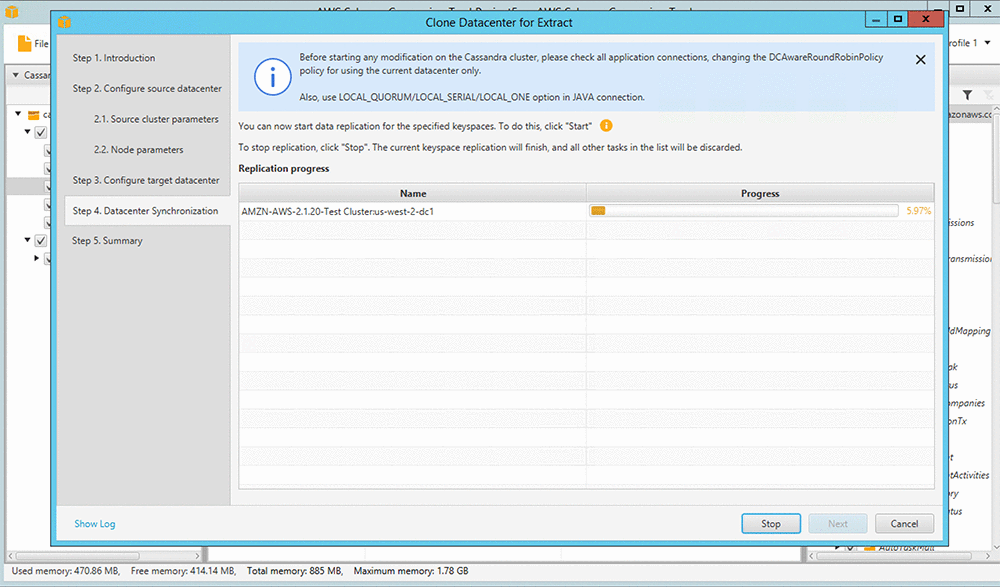Click the replication progress bar showing 5.97%
The image size is (1000, 587).
tap(745, 211)
